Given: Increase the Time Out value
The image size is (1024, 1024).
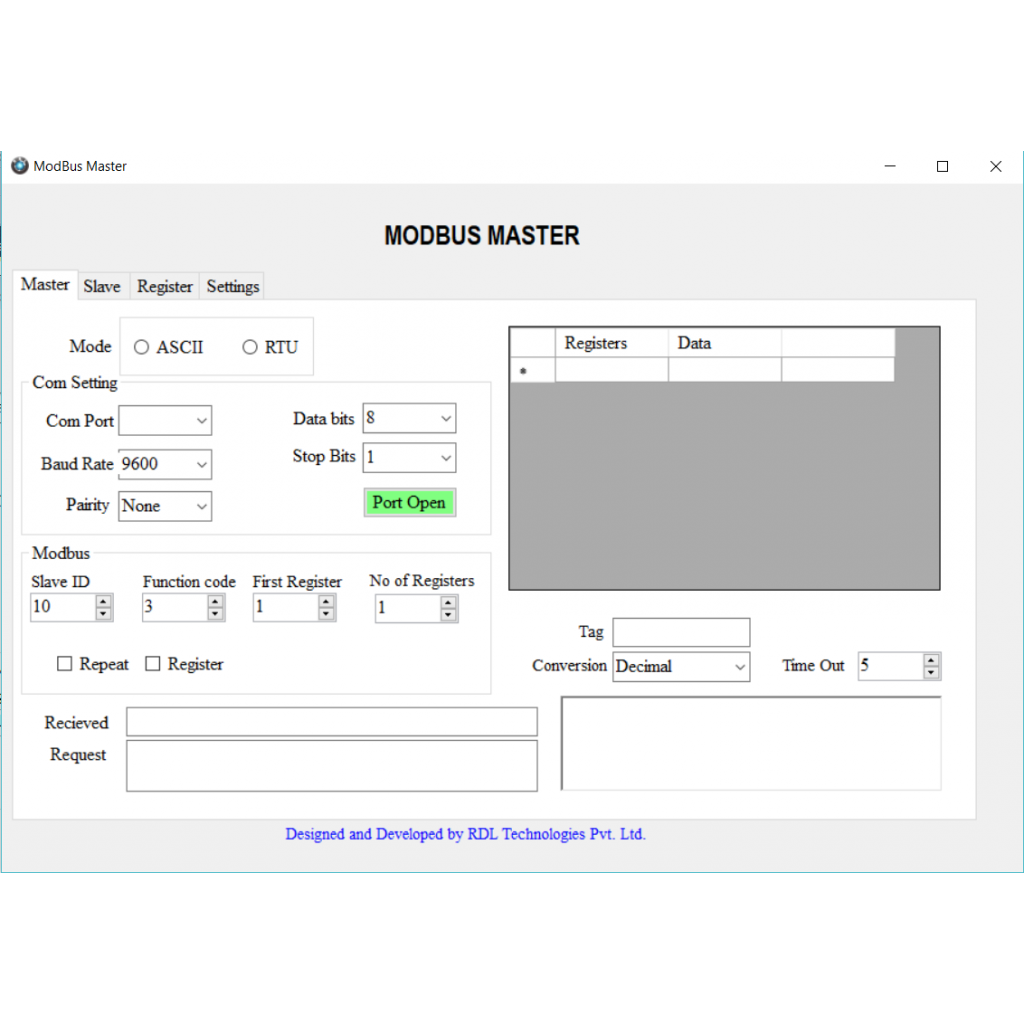Looking at the screenshot, I should point(931,659).
